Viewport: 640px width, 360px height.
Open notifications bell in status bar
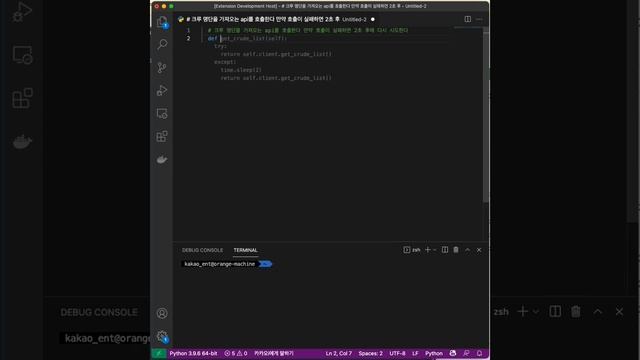pos(480,353)
